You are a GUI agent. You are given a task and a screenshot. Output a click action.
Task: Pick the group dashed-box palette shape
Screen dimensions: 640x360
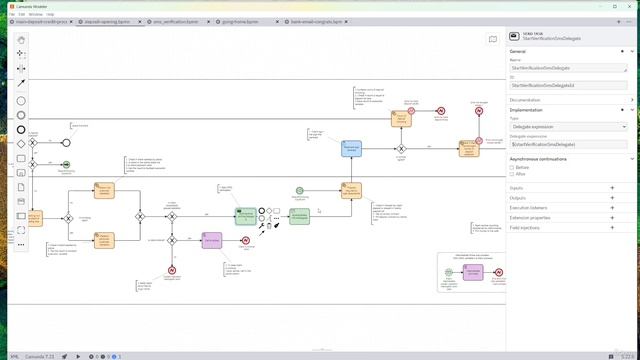(21, 230)
